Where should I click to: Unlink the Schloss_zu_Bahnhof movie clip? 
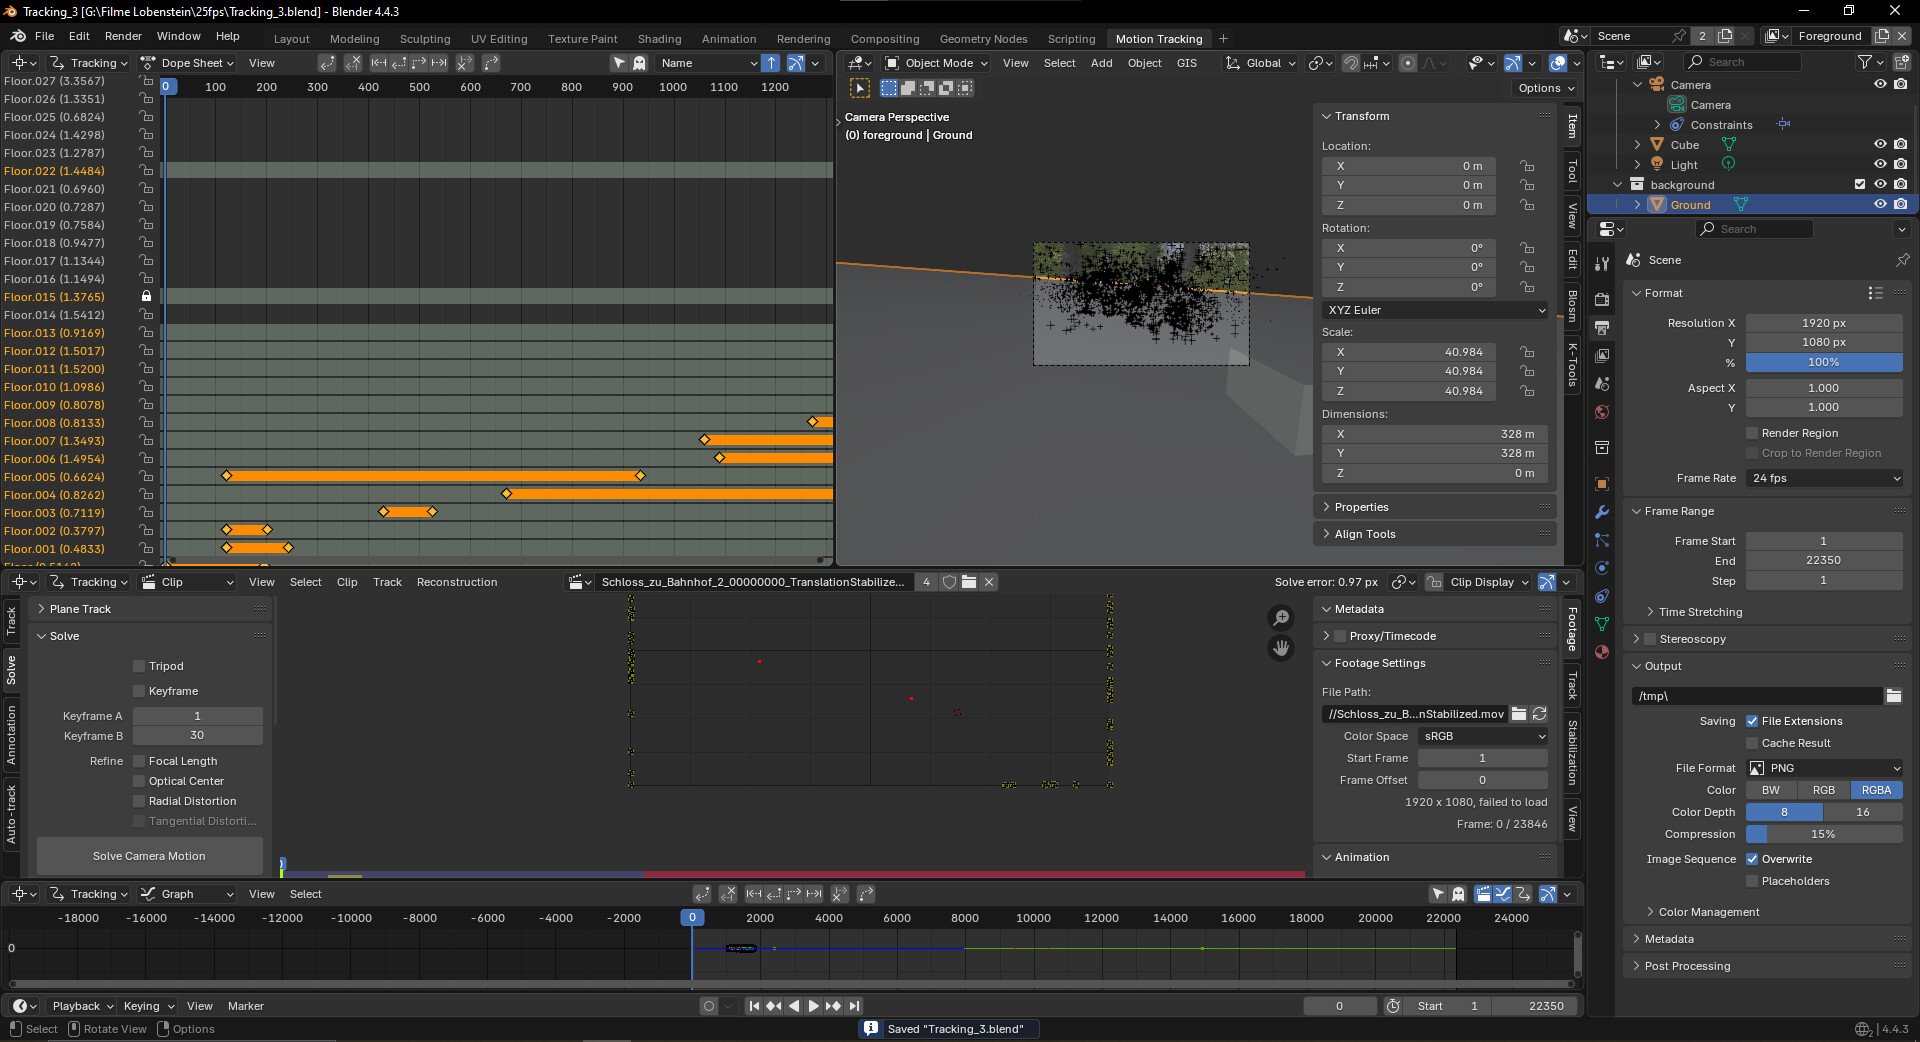pos(989,582)
